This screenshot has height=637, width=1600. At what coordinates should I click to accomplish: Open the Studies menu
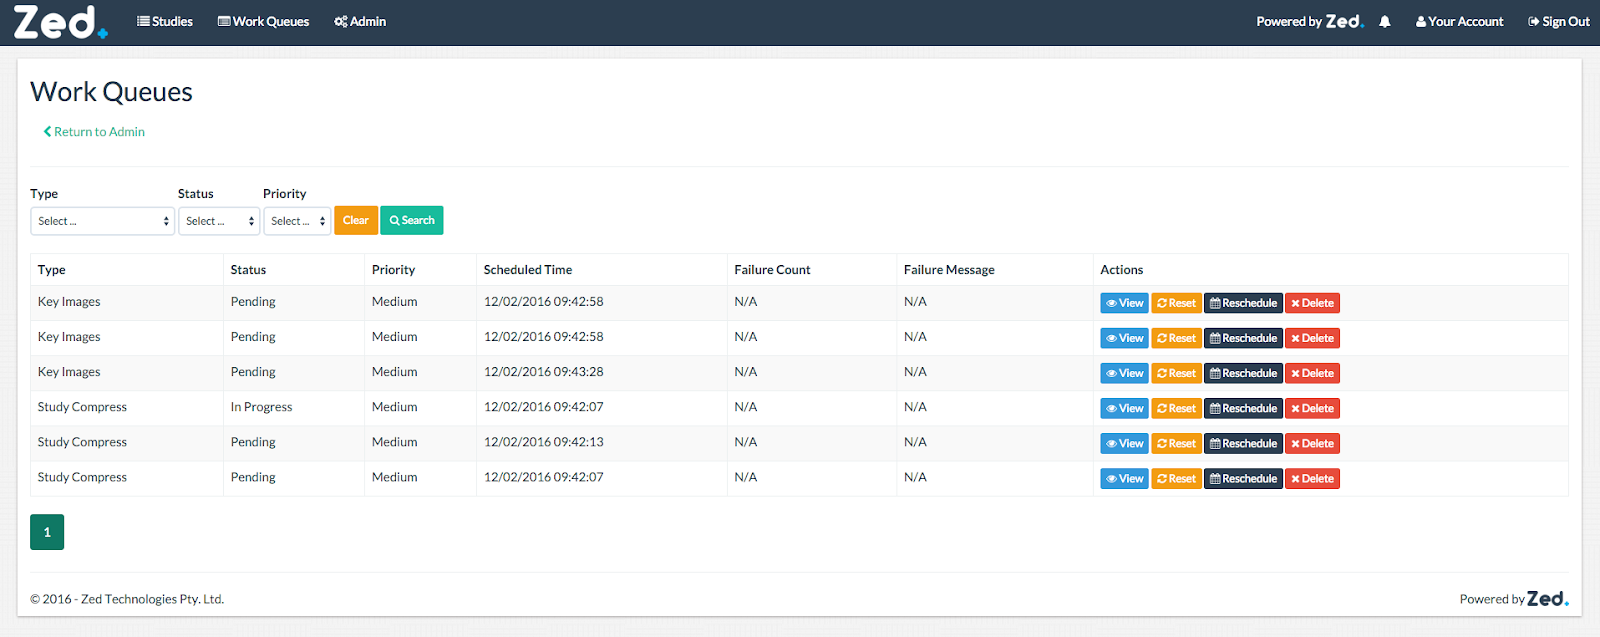click(165, 21)
